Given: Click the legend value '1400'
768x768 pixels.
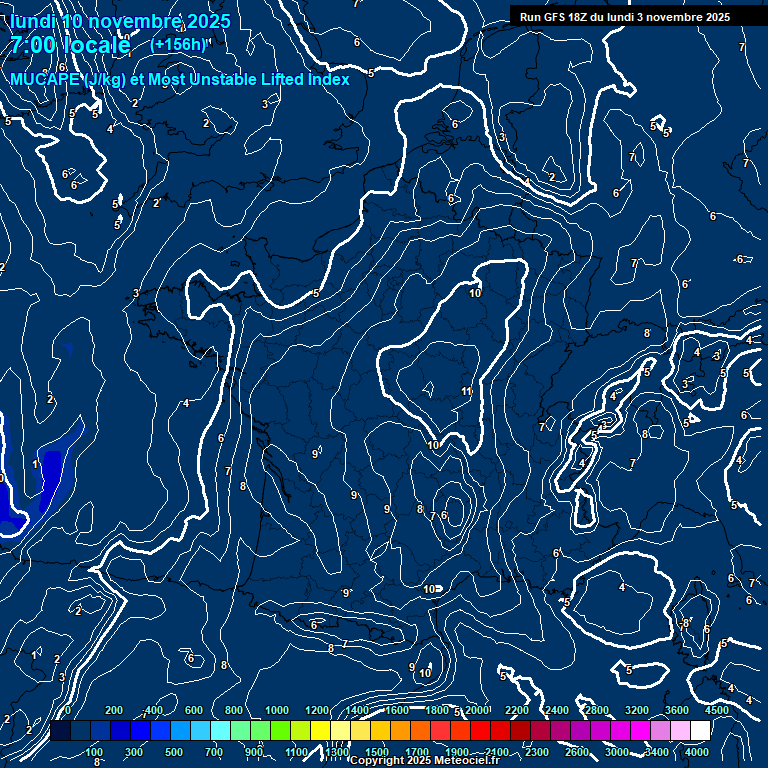Looking at the screenshot, I should 357,710.
